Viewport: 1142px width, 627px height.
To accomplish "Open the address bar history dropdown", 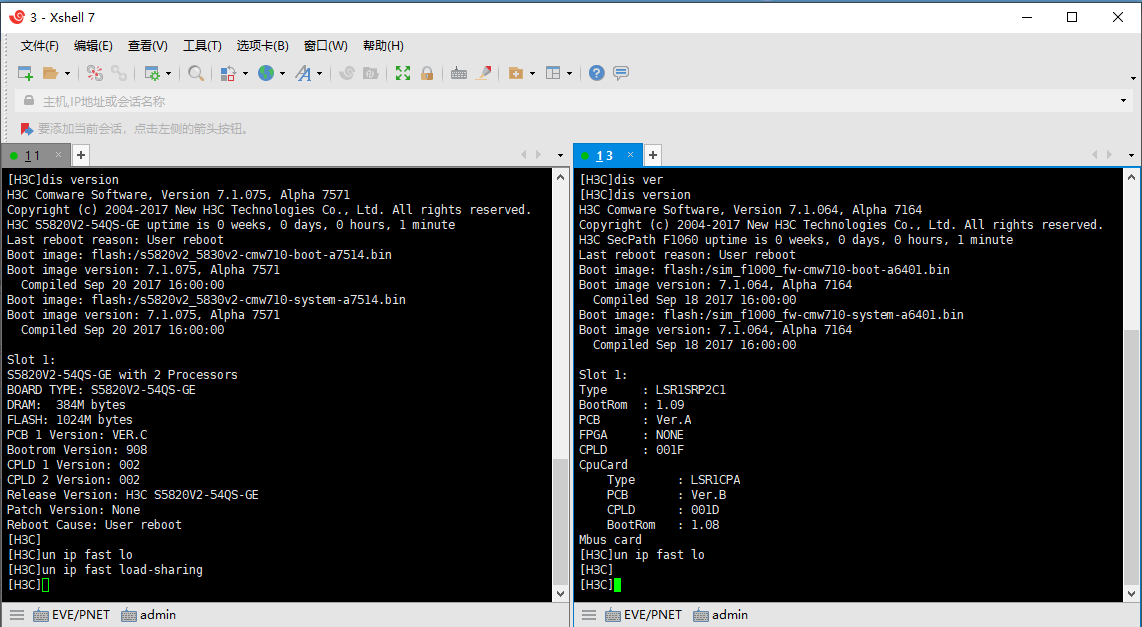I will pos(1123,101).
